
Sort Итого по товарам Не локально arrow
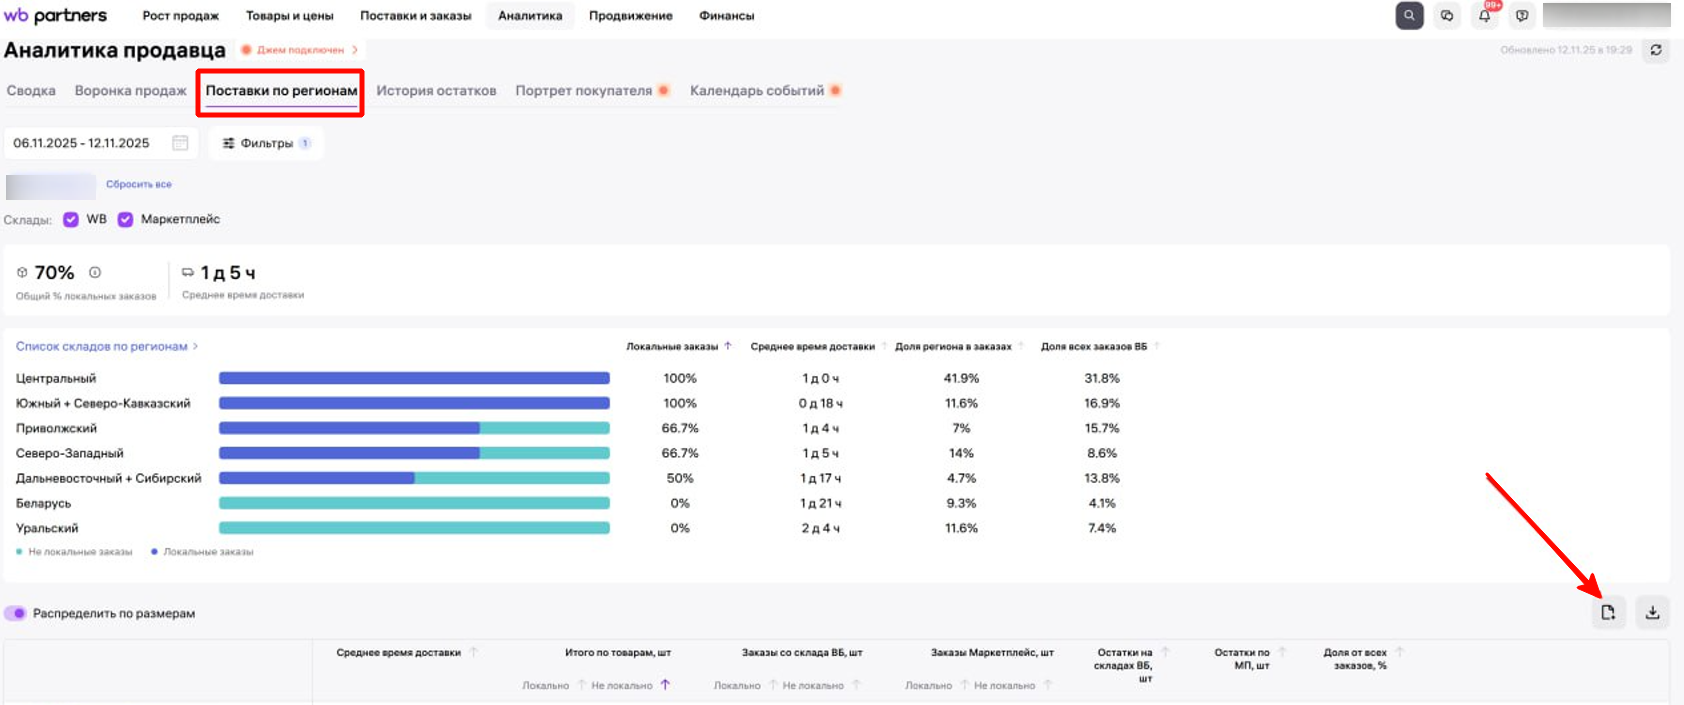[x=665, y=685]
